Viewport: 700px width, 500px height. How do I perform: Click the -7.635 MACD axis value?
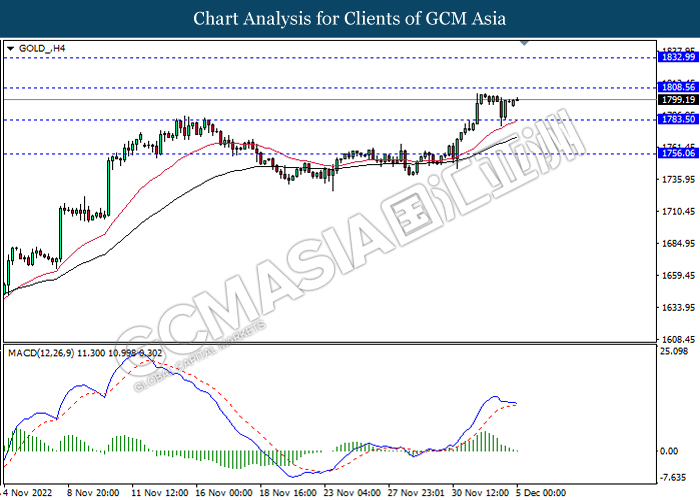point(672,478)
